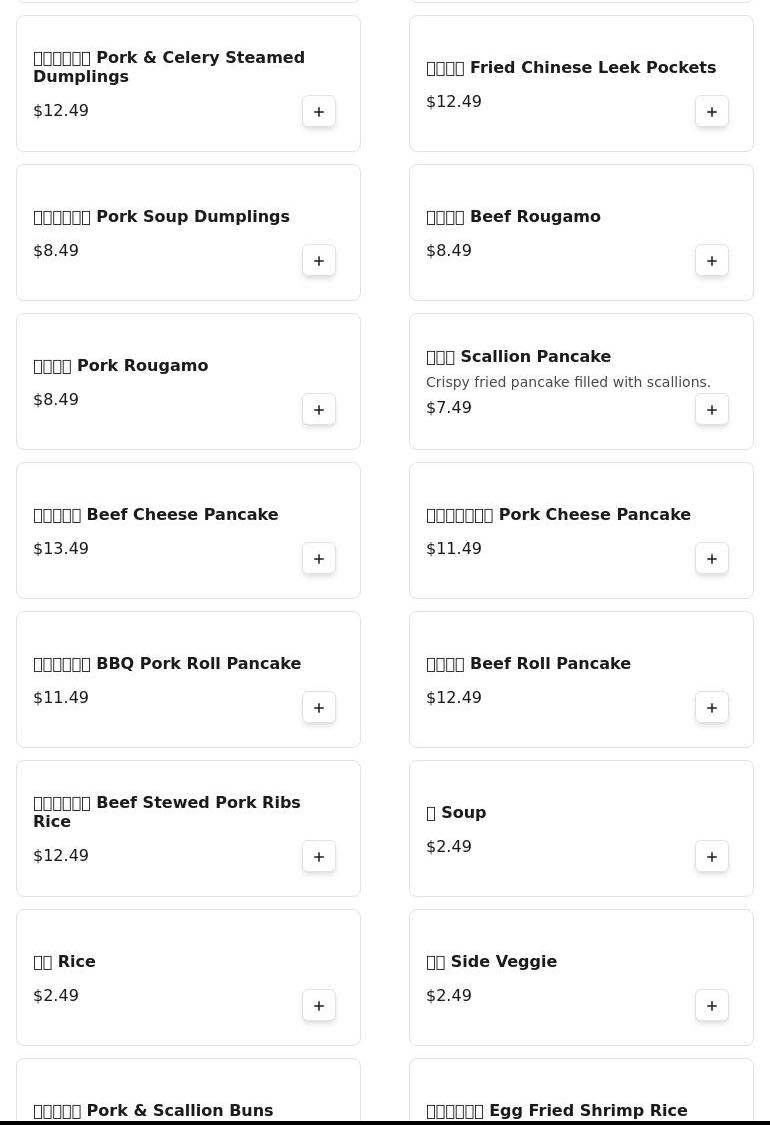Add BBQ Pork Roll Pancake with plus

click(319, 707)
